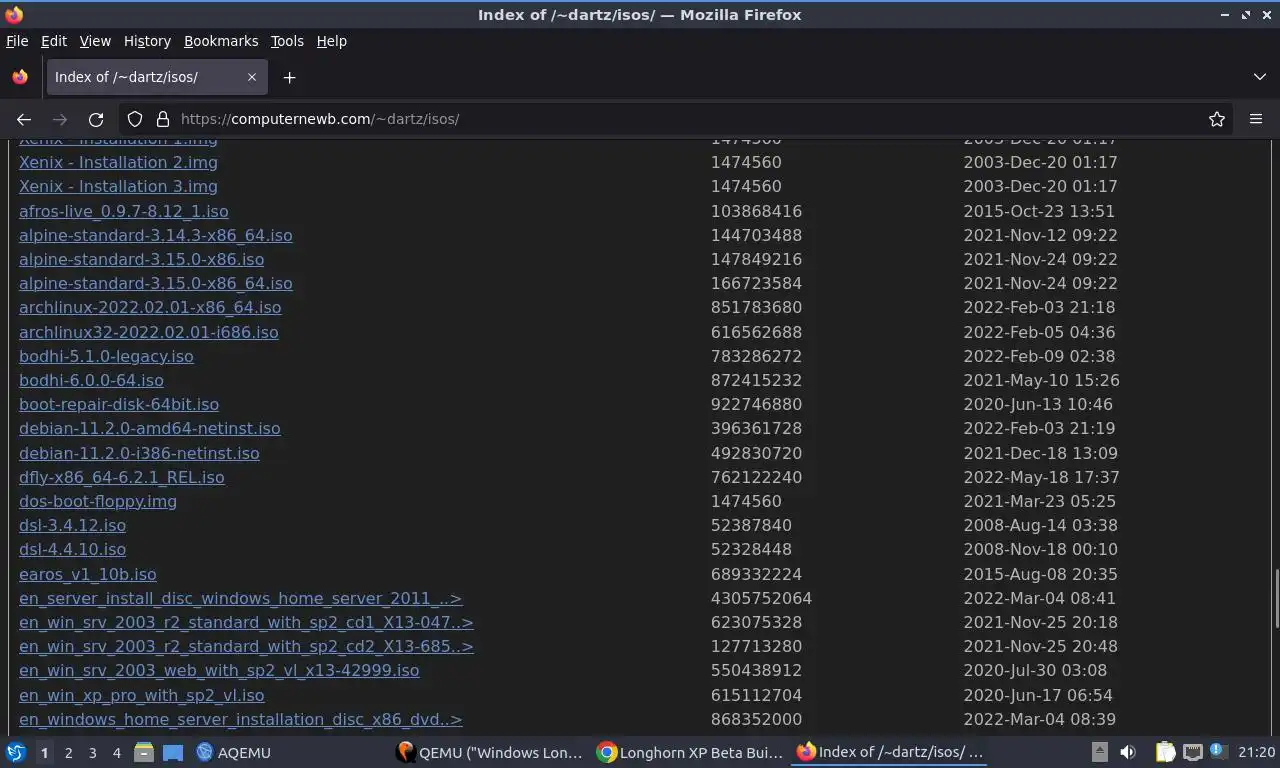Select the Index of /~dartz/isos/ tab
1280x768 pixels.
(157, 77)
